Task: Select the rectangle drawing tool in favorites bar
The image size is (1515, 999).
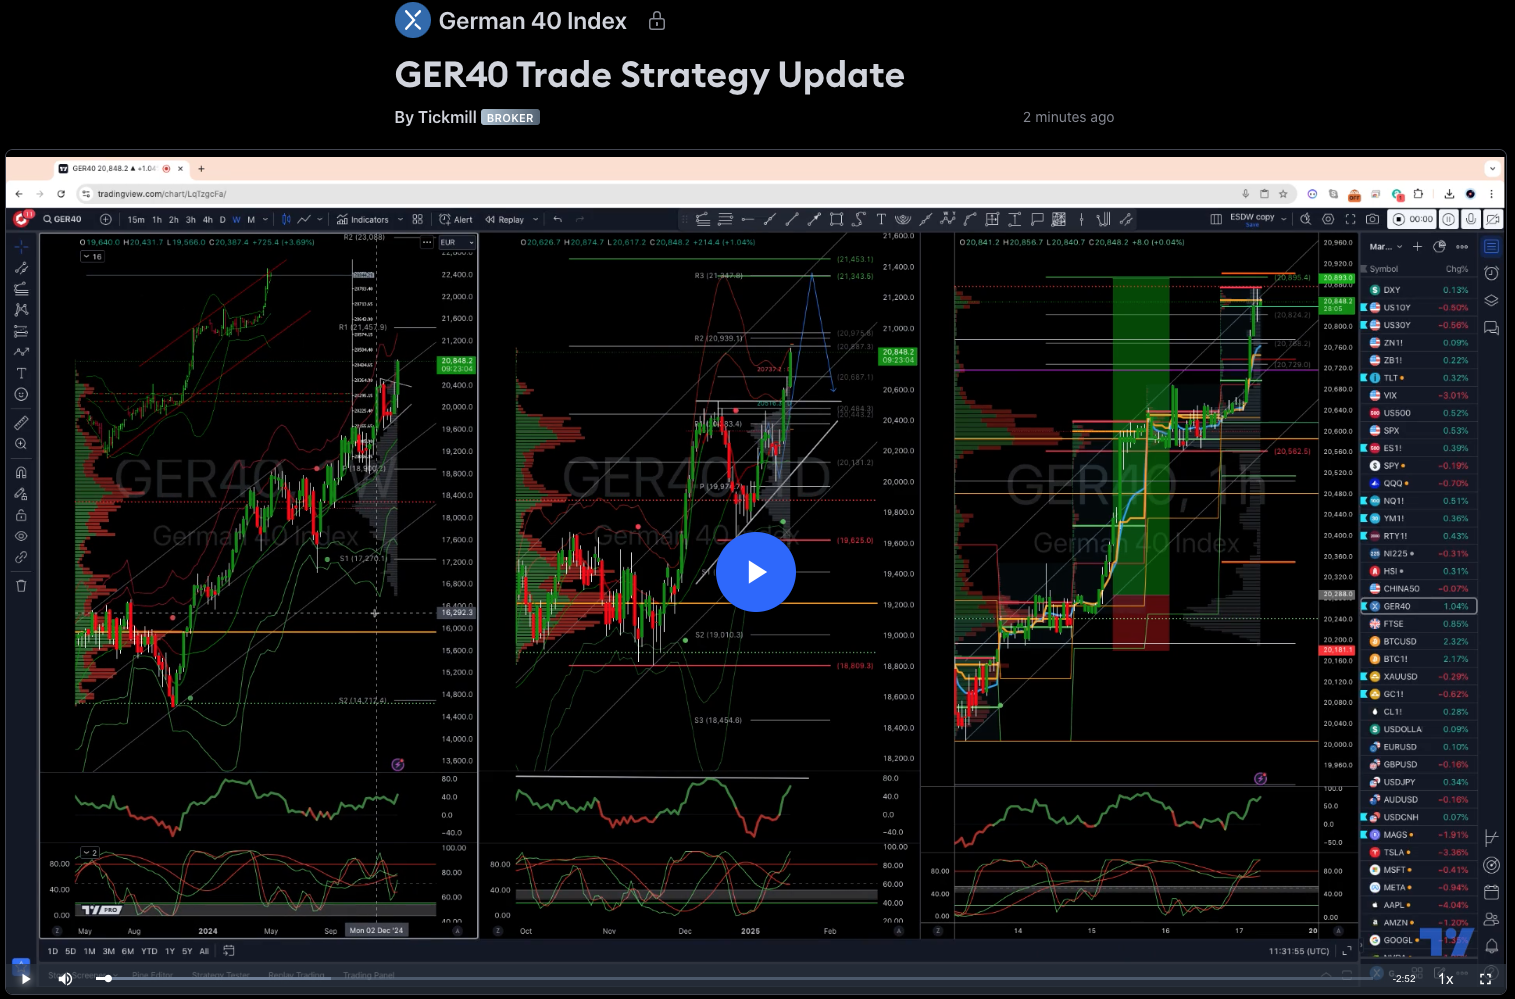Action: (x=836, y=219)
